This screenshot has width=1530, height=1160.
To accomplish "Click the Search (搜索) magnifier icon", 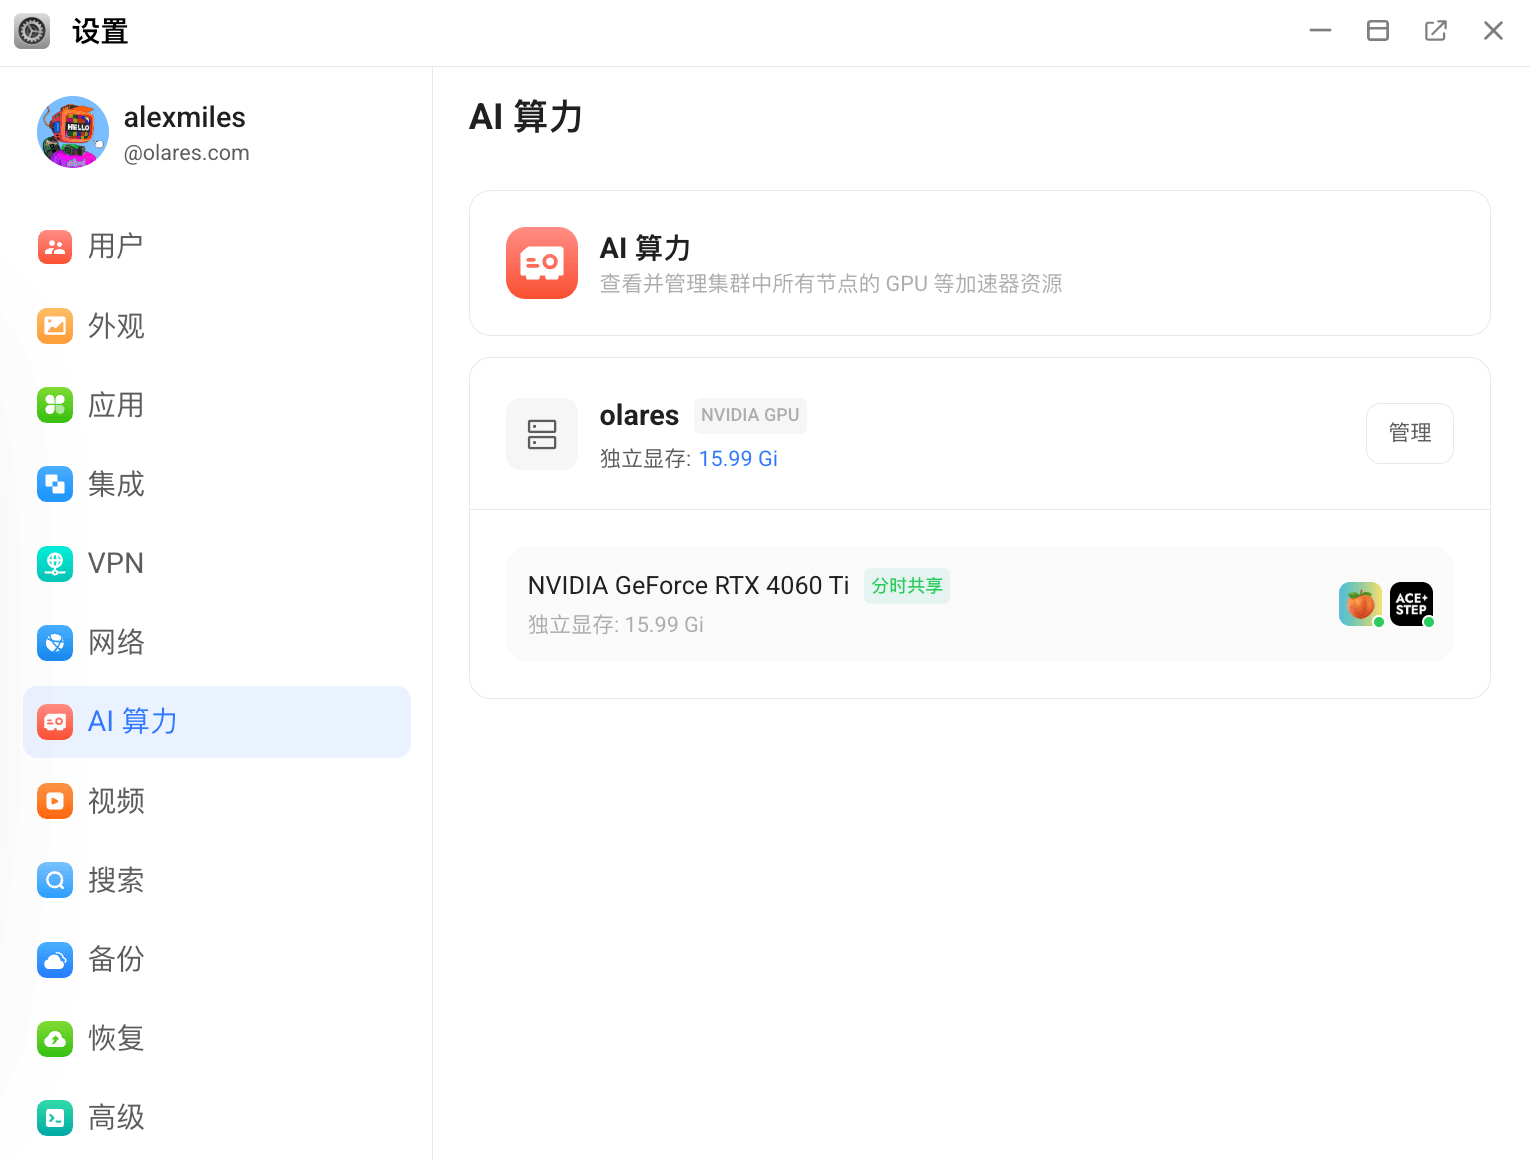I will point(55,880).
